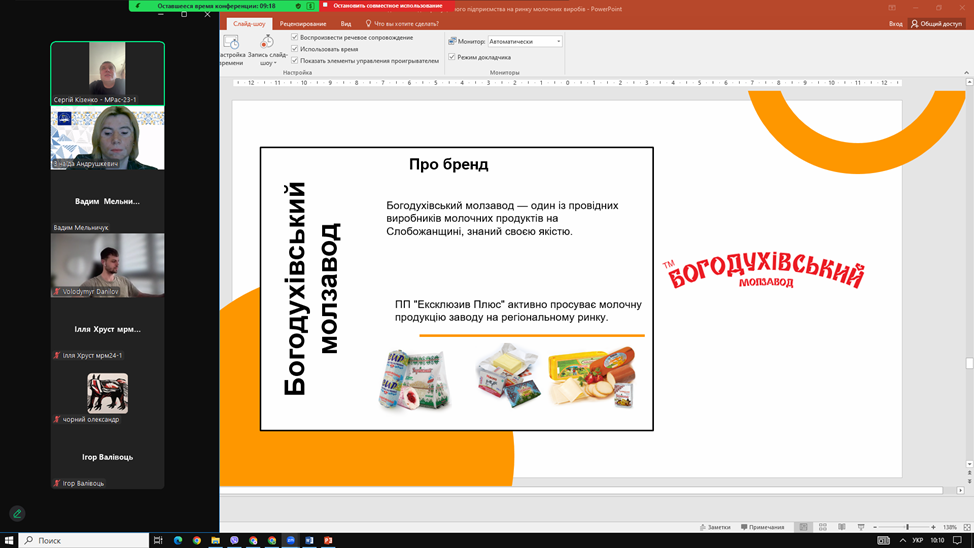The image size is (974, 548).
Task: Click the zoom out minus button
Action: (875, 527)
